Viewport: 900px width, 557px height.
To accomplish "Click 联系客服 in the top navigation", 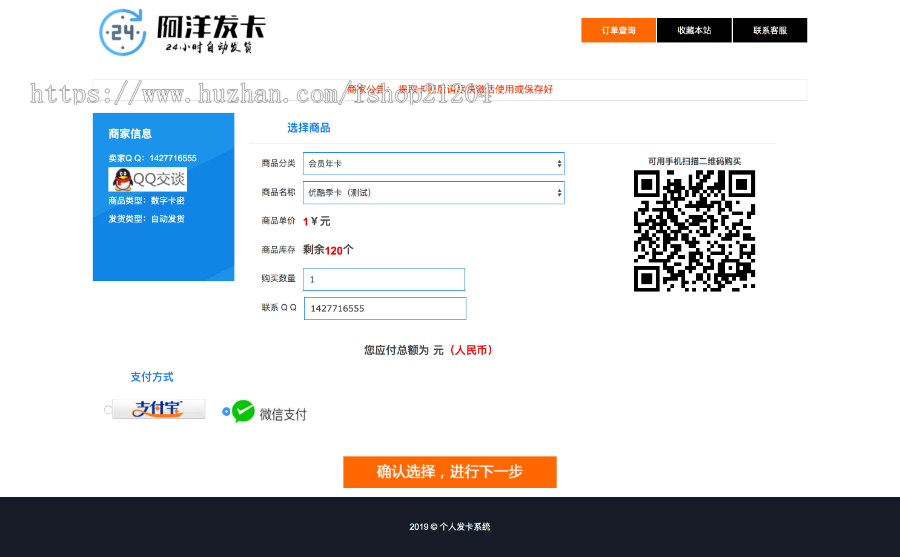I will tap(770, 30).
